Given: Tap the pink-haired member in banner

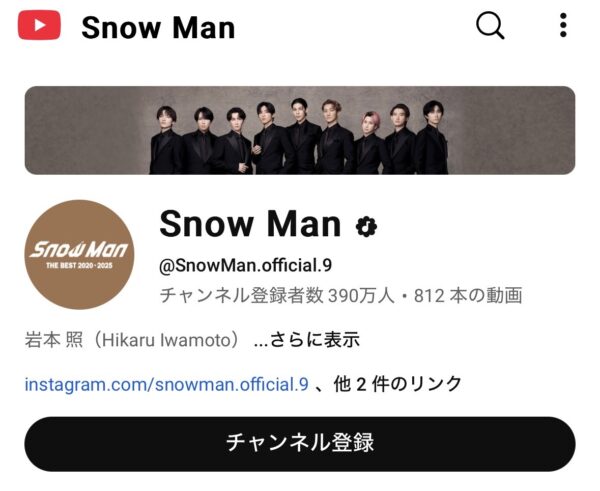Looking at the screenshot, I should pyautogui.click(x=370, y=143).
